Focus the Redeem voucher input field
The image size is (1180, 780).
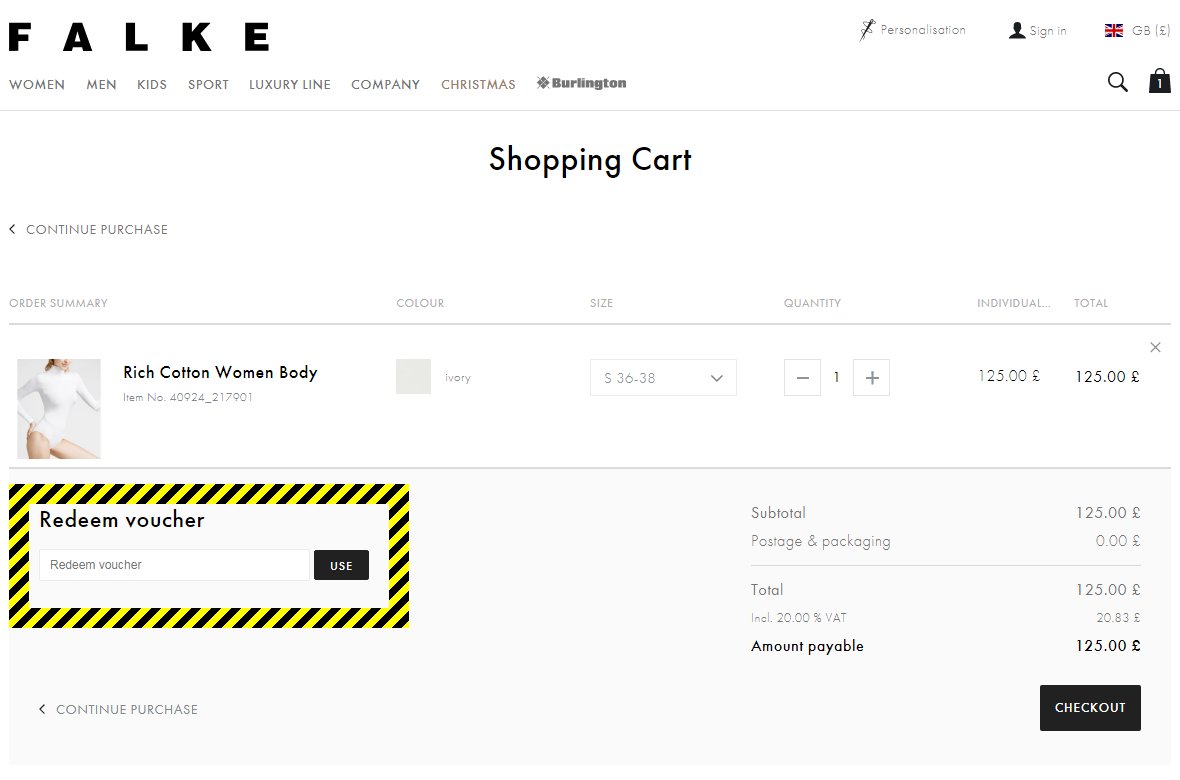coord(174,565)
